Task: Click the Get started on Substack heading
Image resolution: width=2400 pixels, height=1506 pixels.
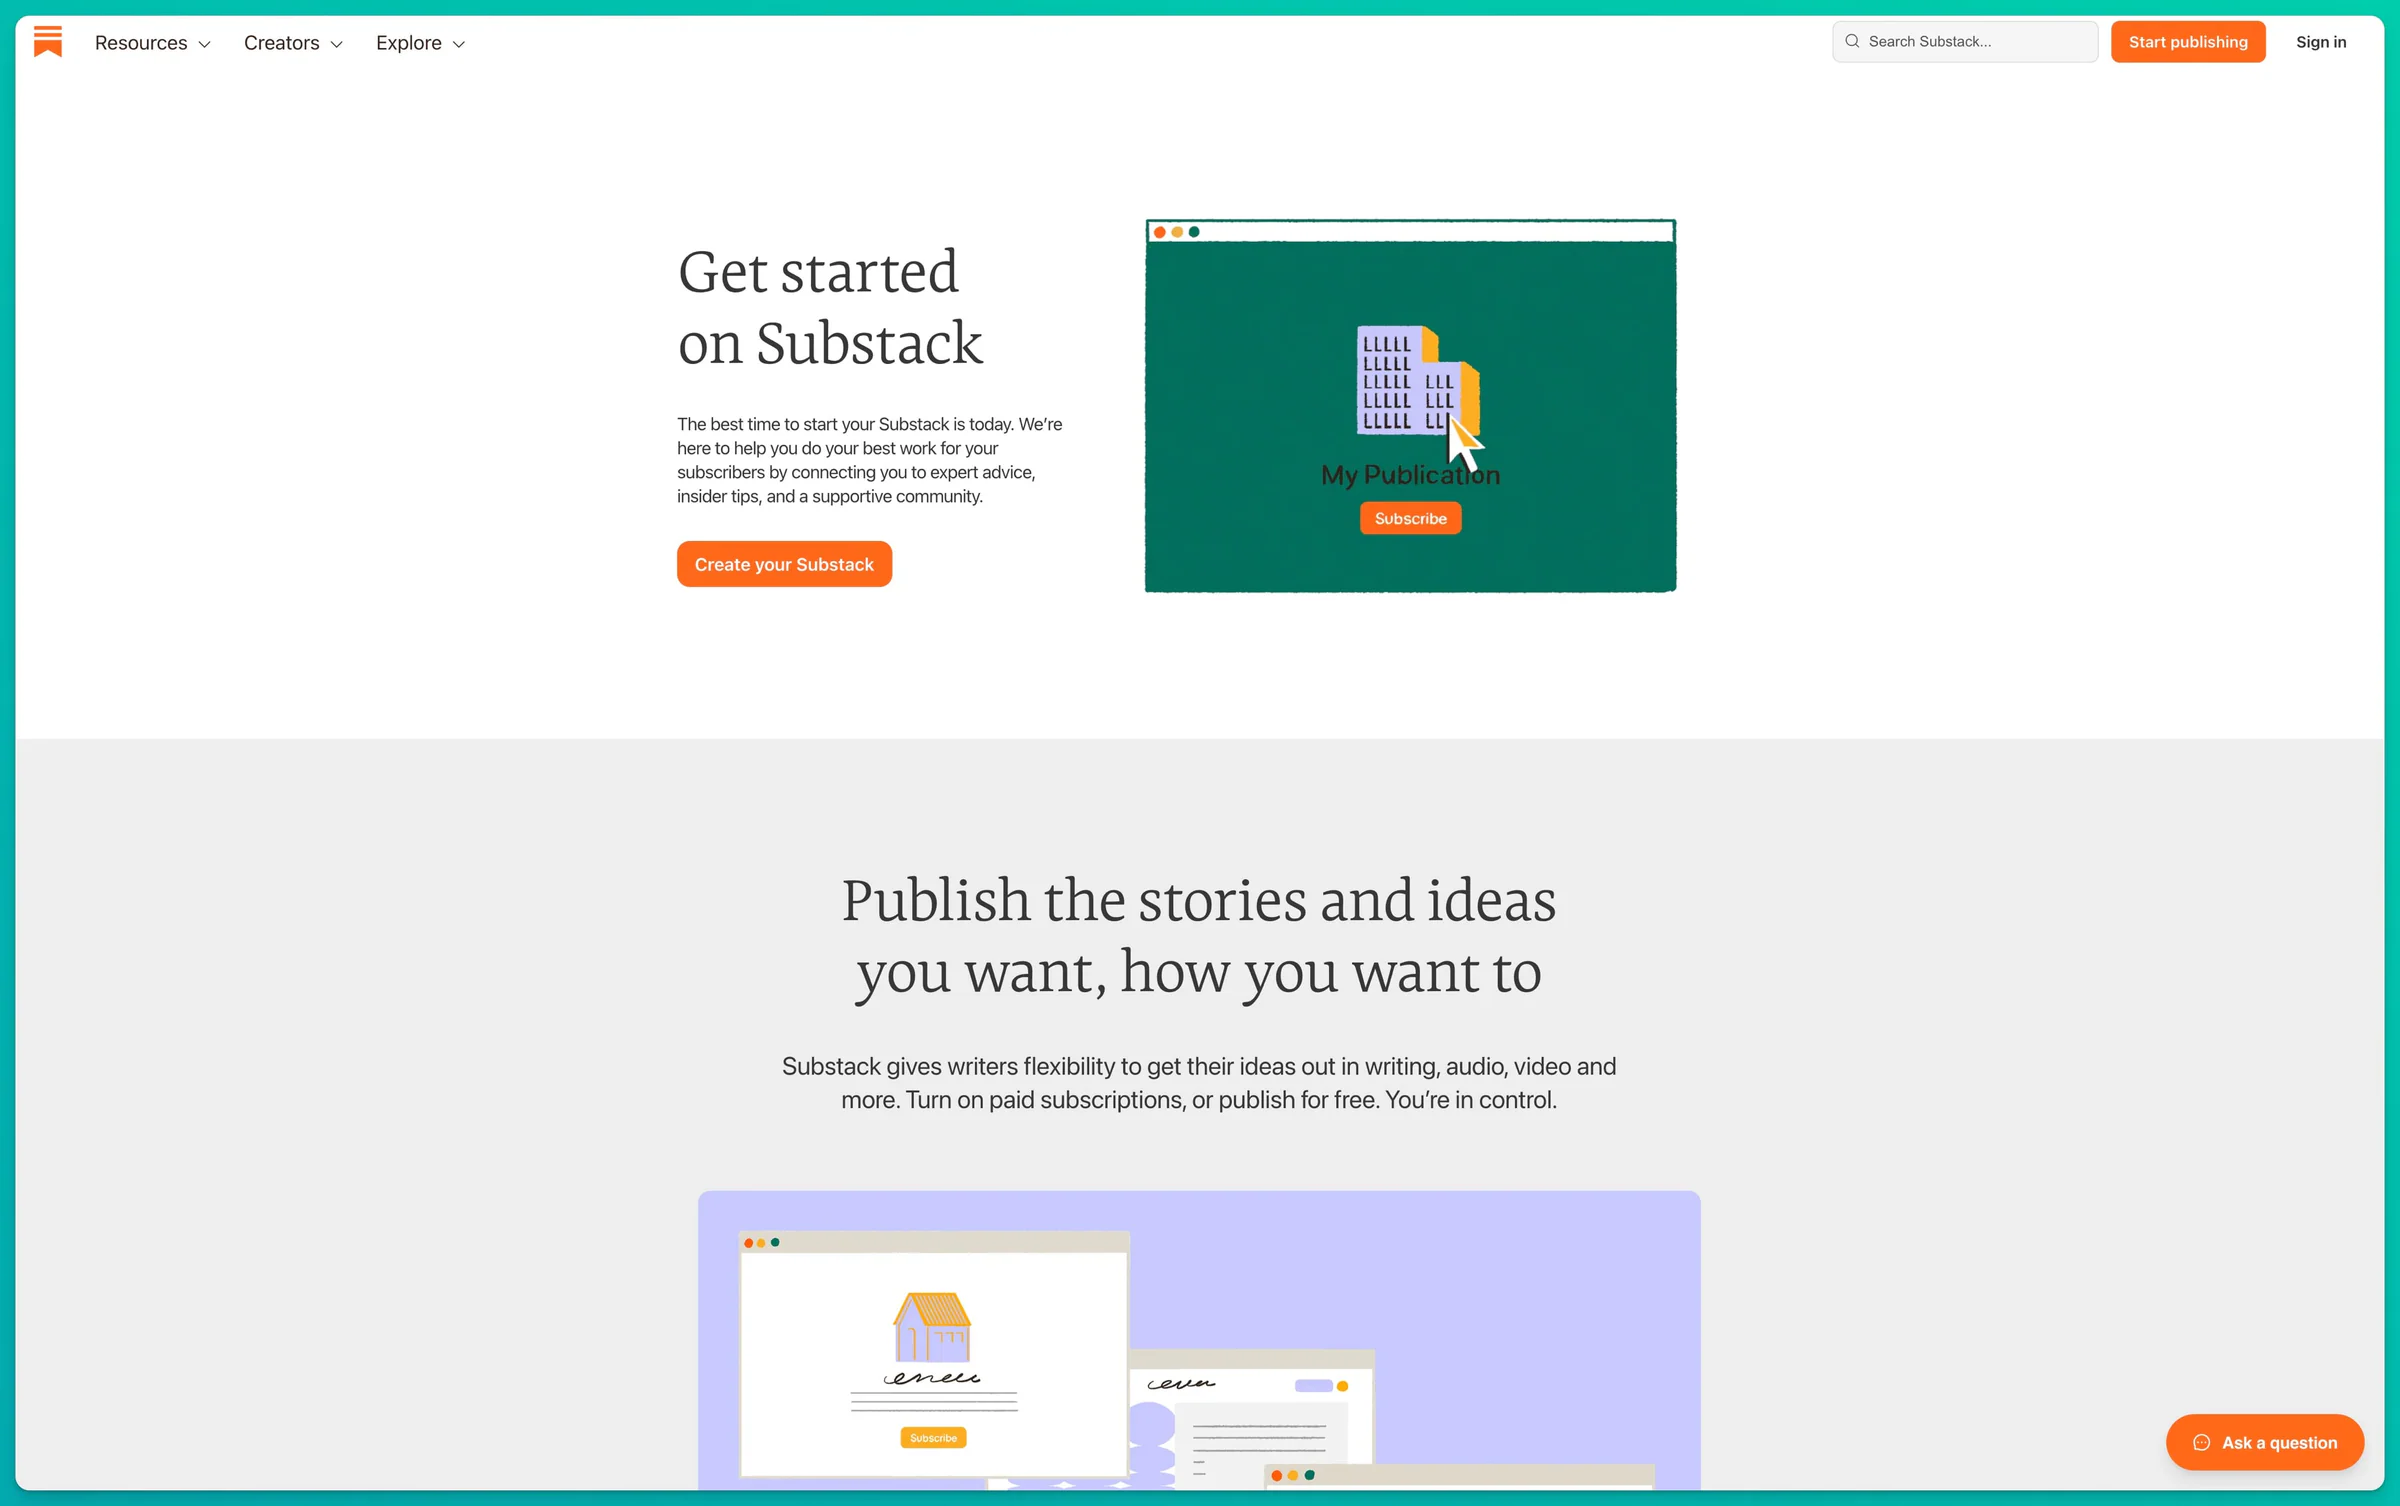Action: [x=830, y=307]
